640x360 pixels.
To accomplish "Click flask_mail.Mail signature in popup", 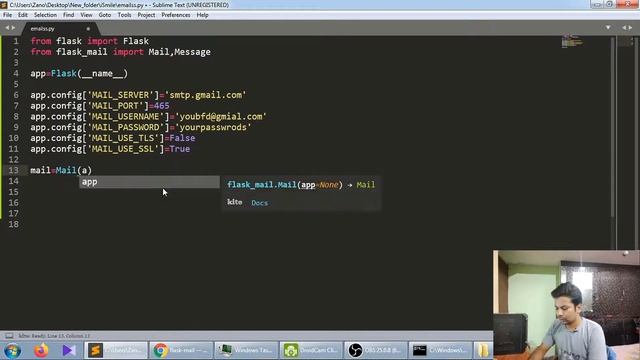I will pyautogui.click(x=301, y=185).
